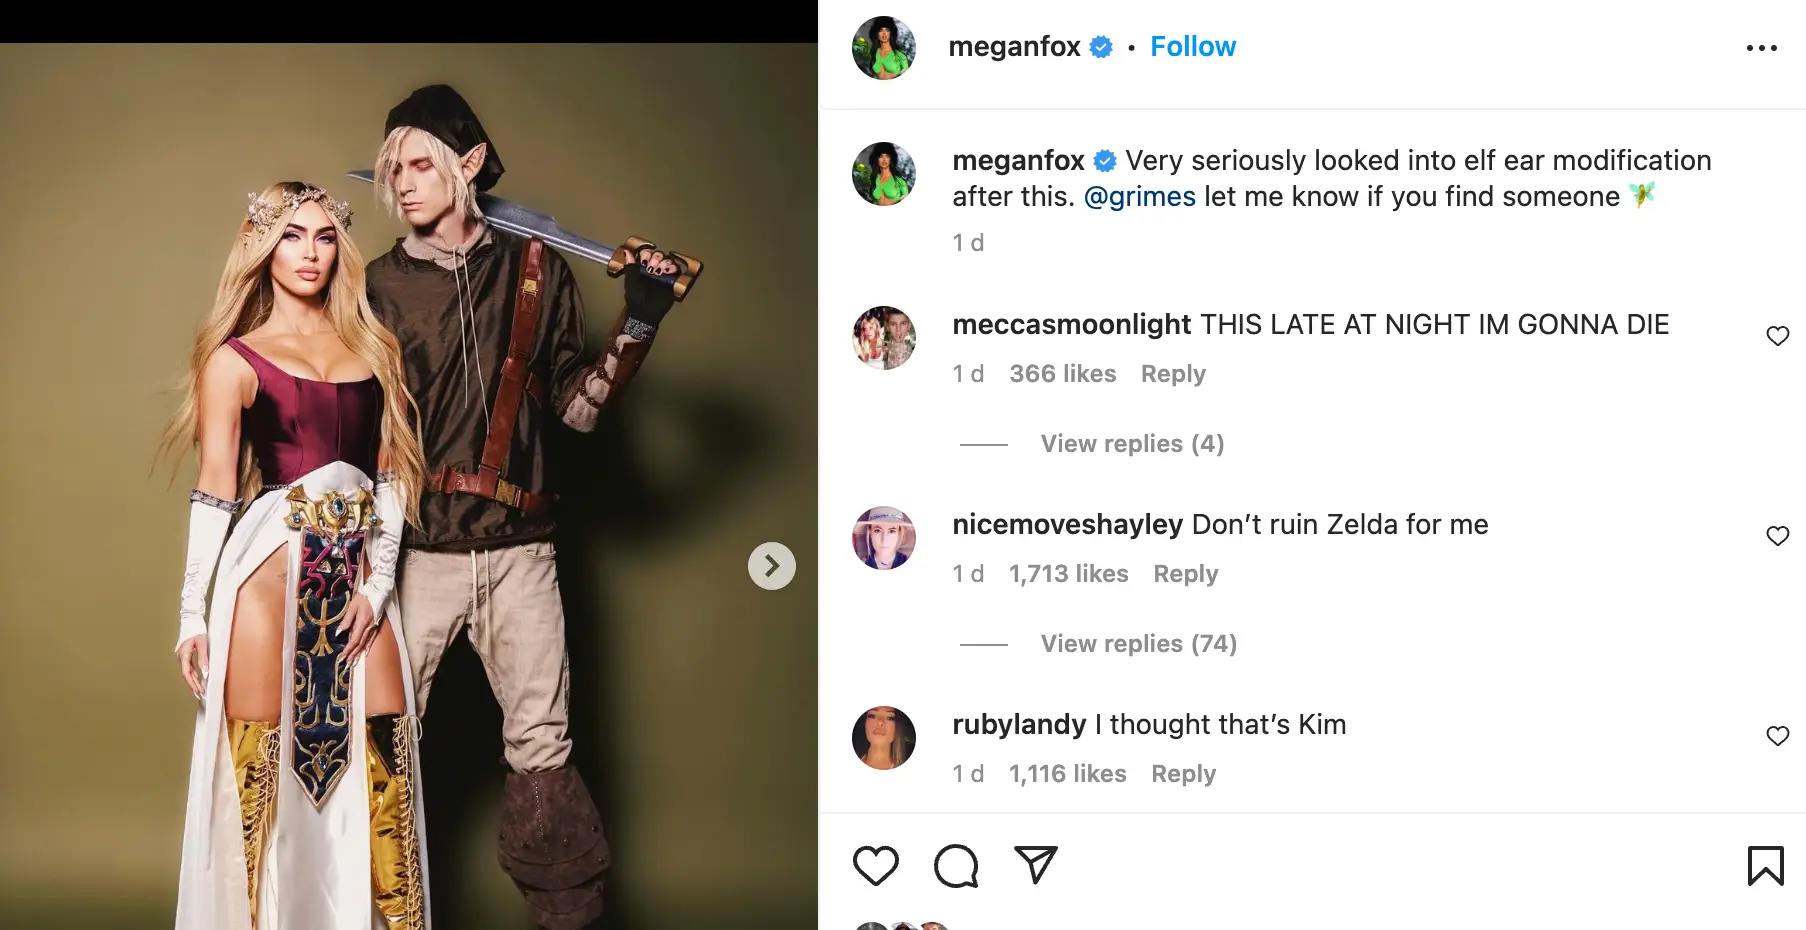The height and width of the screenshot is (930, 1806).
Task: Share the post via paper plane icon
Action: pos(1035,865)
